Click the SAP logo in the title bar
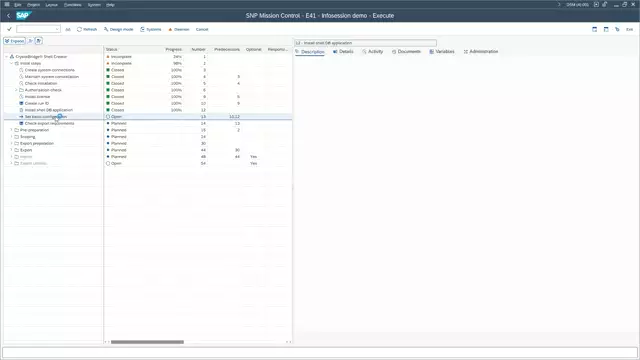Screen dimensions: 640x360 (24, 16)
